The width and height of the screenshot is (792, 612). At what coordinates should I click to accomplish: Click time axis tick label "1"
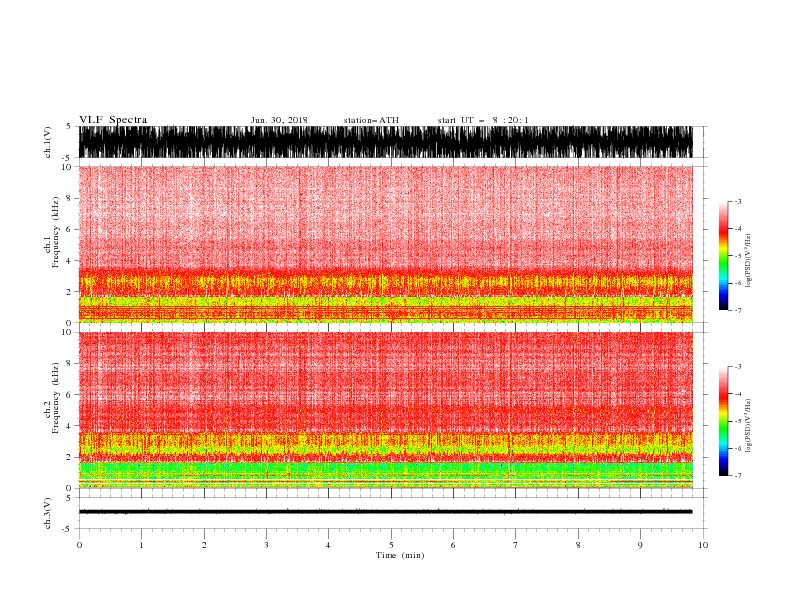click(141, 545)
